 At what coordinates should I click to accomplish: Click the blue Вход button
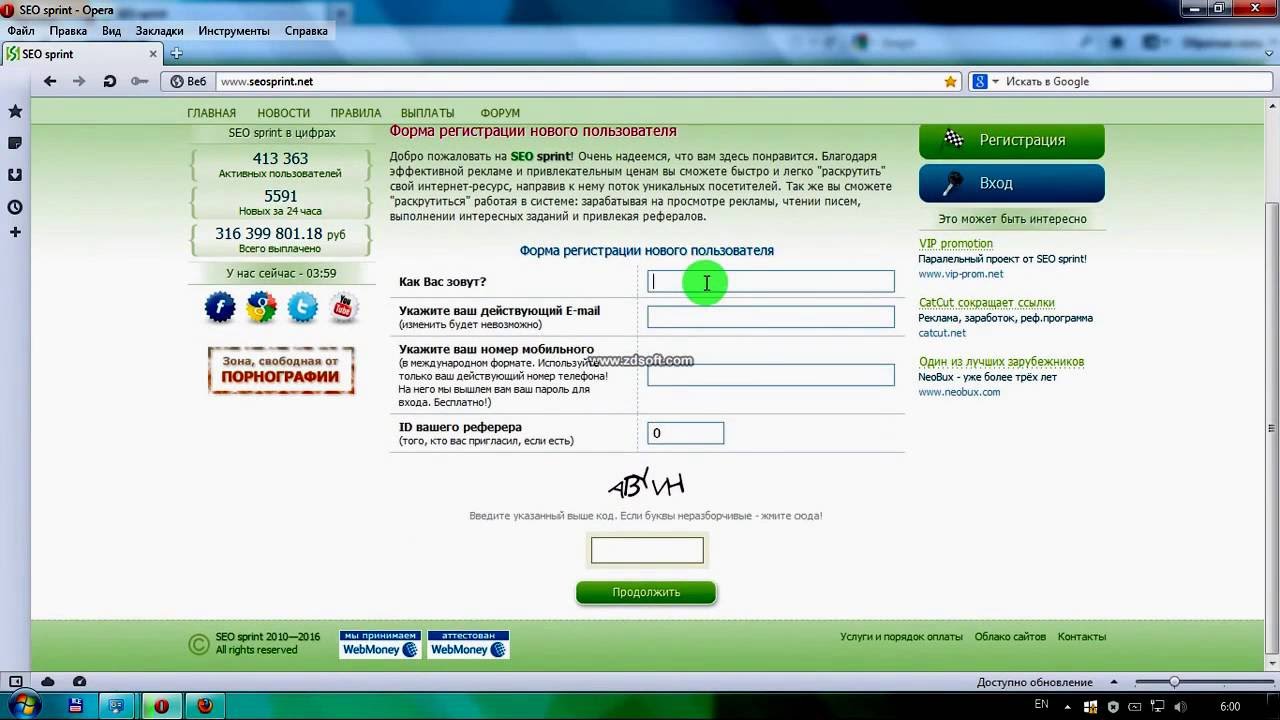[1011, 183]
